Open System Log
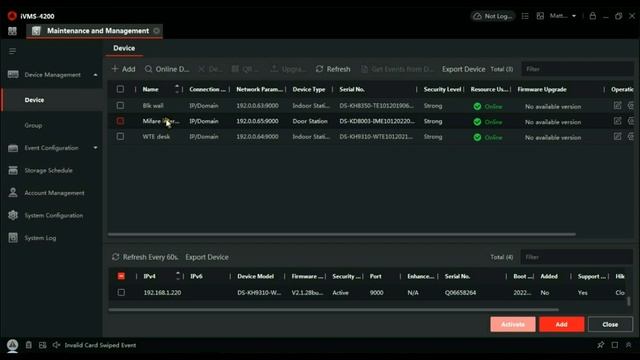 pyautogui.click(x=40, y=238)
